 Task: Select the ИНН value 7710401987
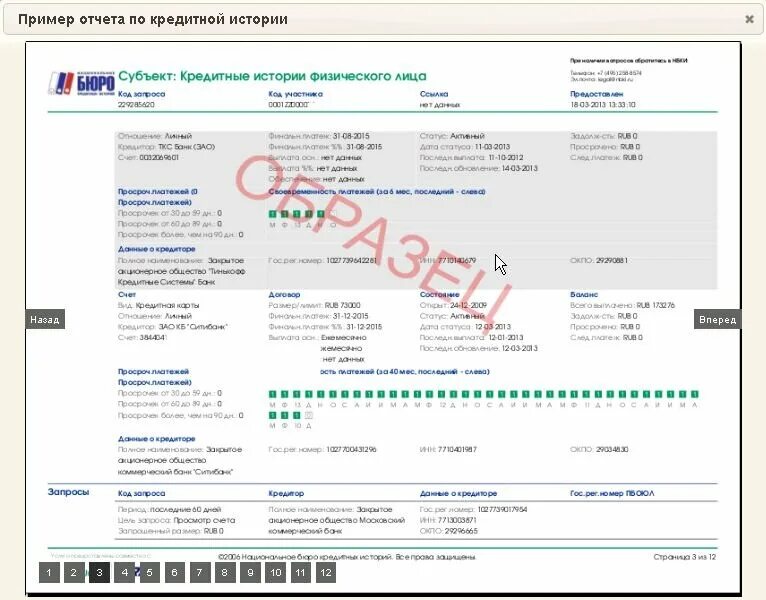tap(457, 449)
